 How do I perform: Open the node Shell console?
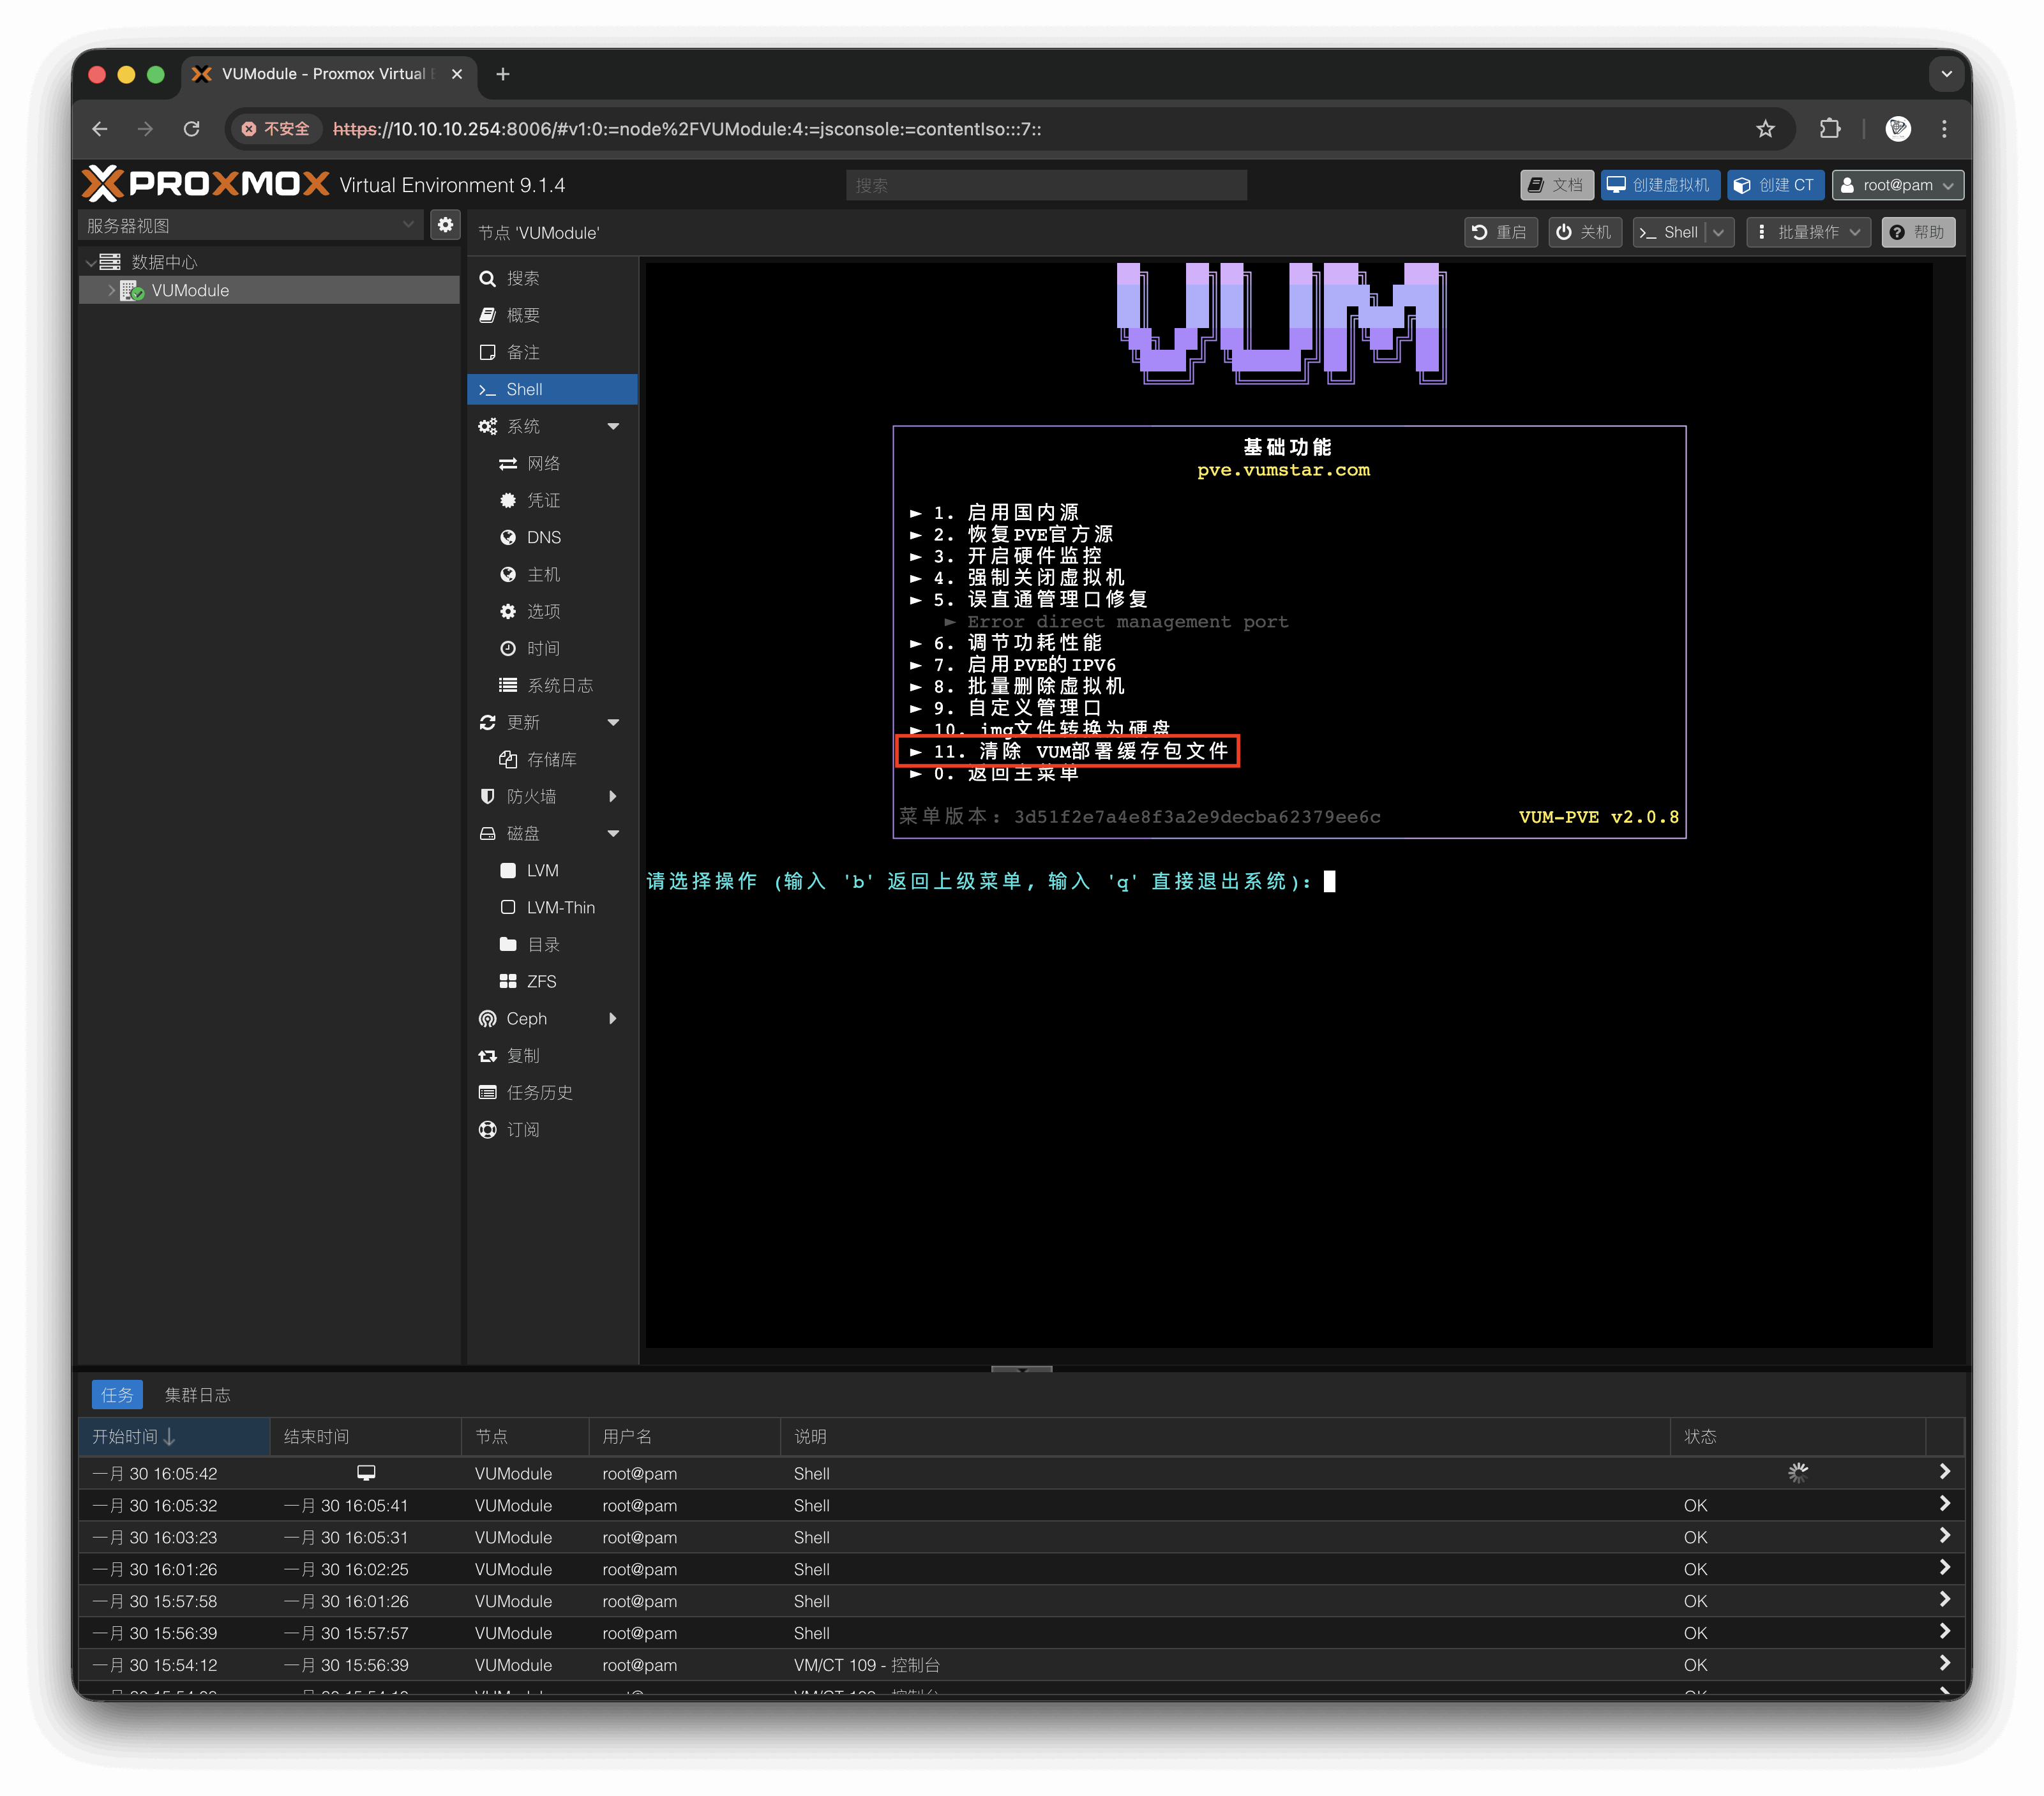tap(524, 389)
